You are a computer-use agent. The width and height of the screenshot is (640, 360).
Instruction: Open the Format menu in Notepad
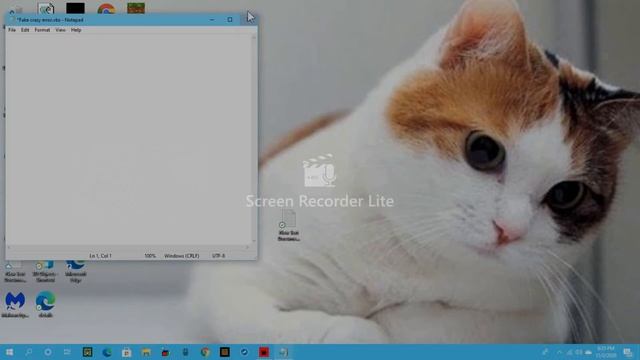coord(42,30)
